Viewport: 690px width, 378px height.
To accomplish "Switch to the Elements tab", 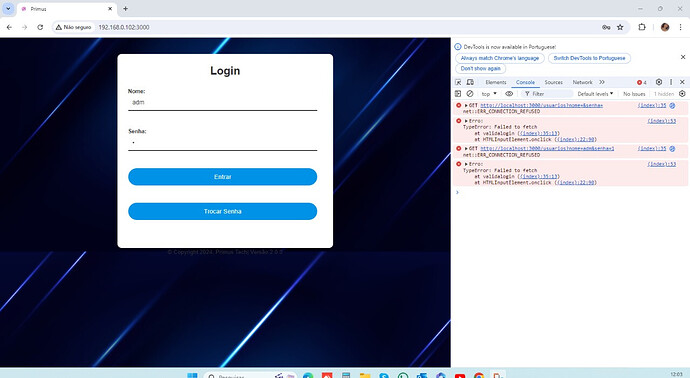I will pos(495,82).
